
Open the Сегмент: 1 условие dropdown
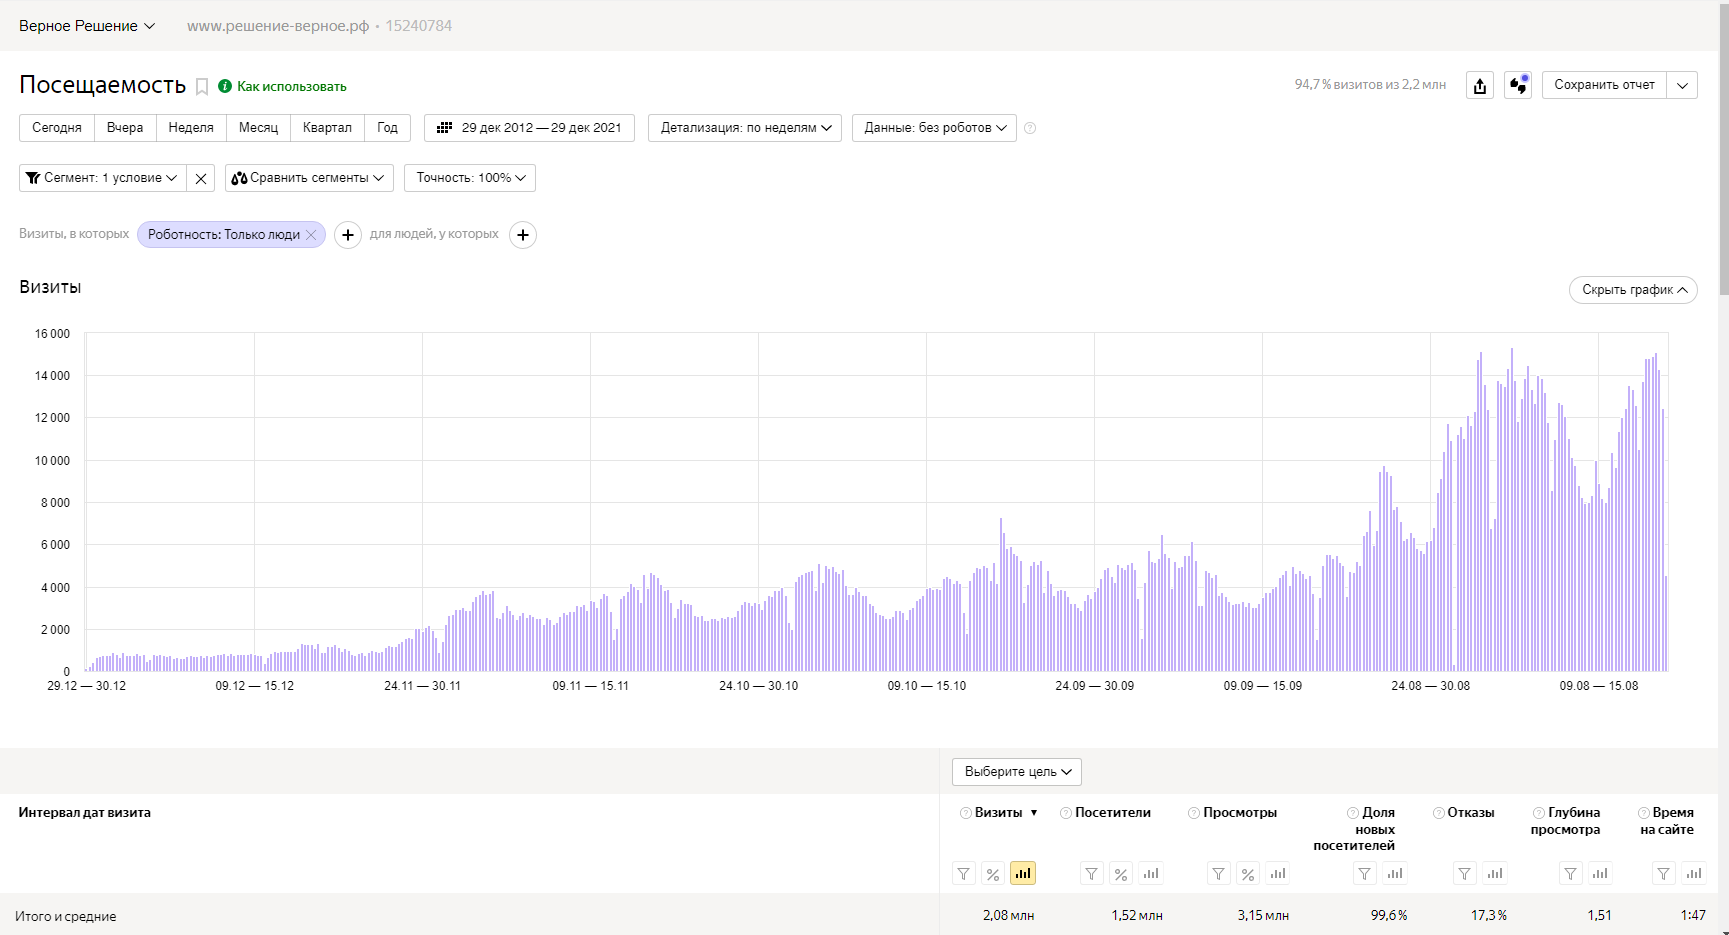[x=103, y=178]
